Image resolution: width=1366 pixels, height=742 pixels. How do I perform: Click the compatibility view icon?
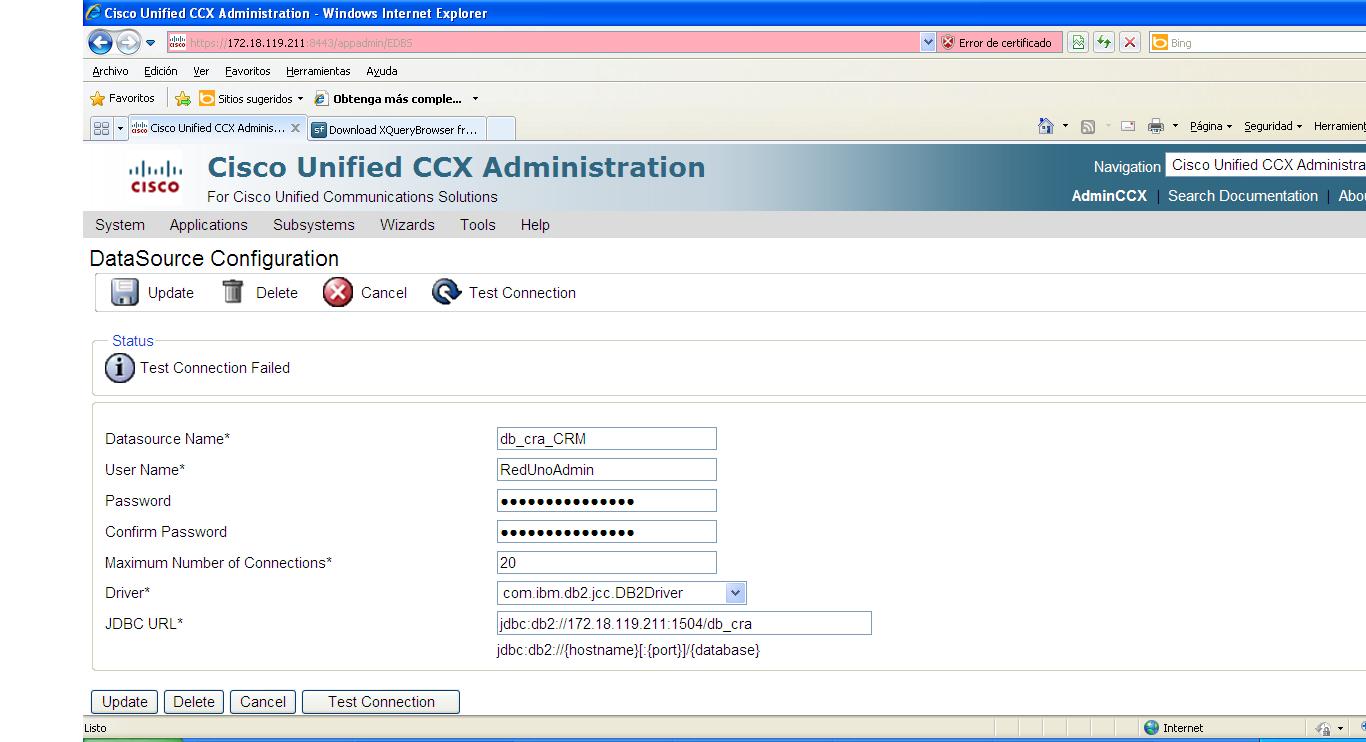pyautogui.click(x=1078, y=42)
